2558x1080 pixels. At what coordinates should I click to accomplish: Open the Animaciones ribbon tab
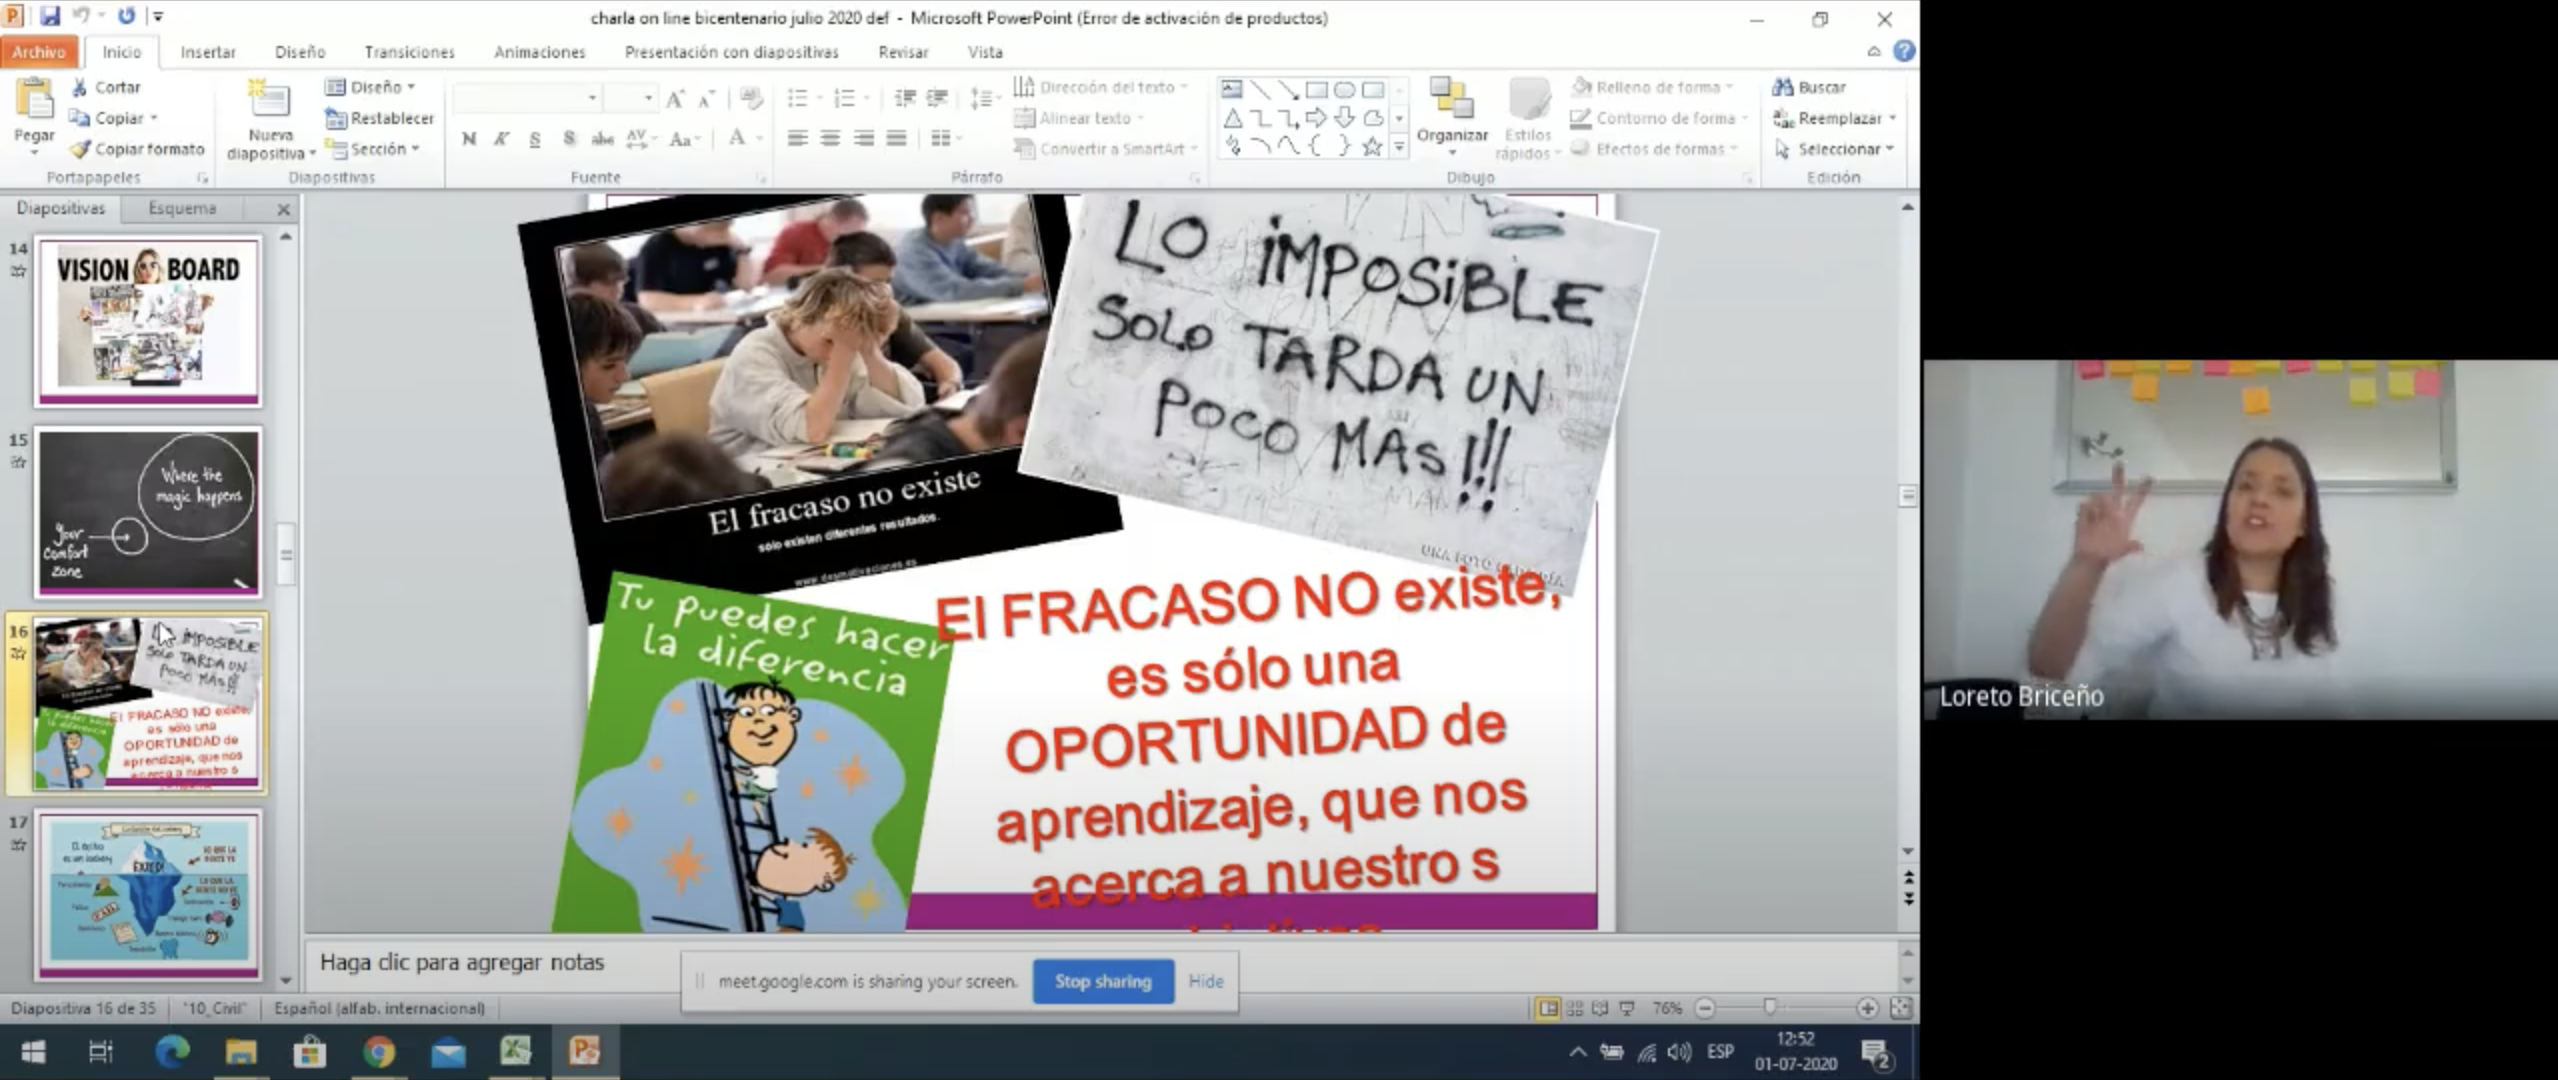[x=540, y=52]
